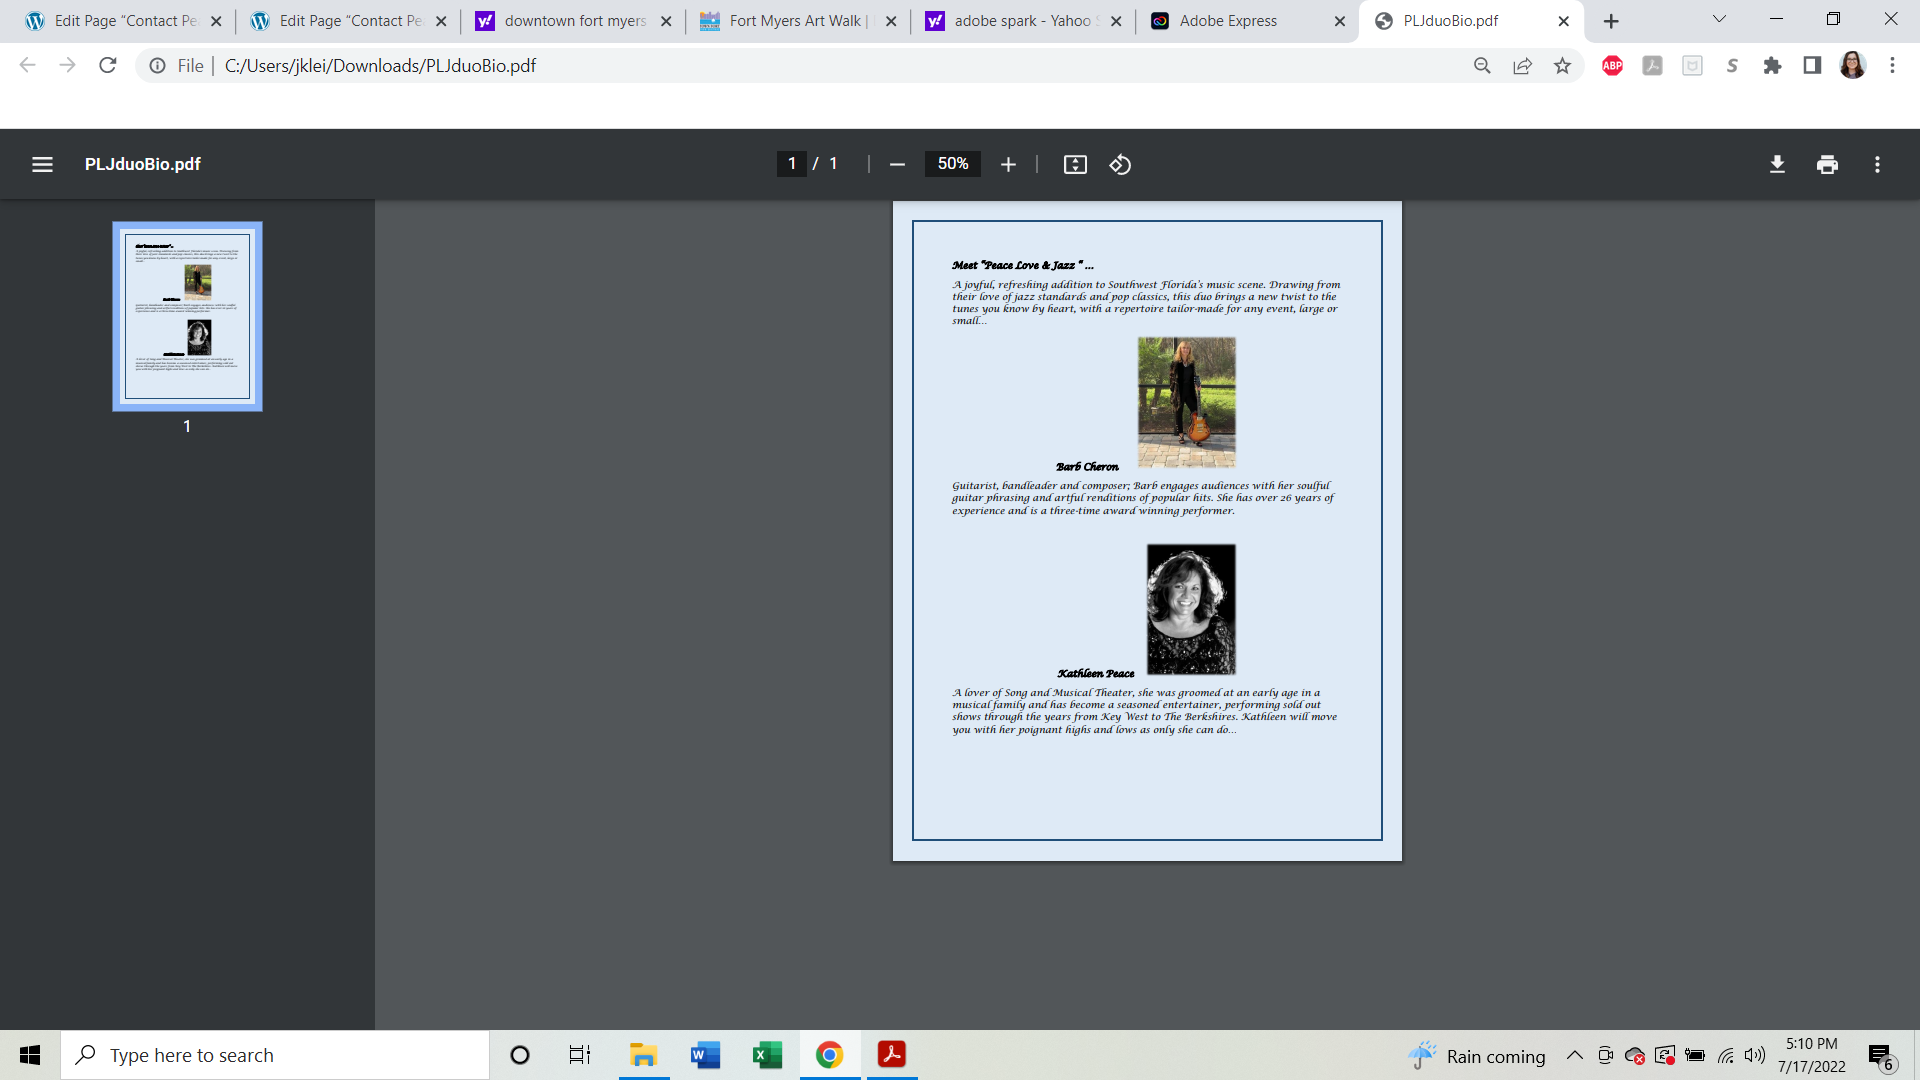Viewport: 1920px width, 1080px height.
Task: Toggle the browser side panel
Action: (1812, 66)
